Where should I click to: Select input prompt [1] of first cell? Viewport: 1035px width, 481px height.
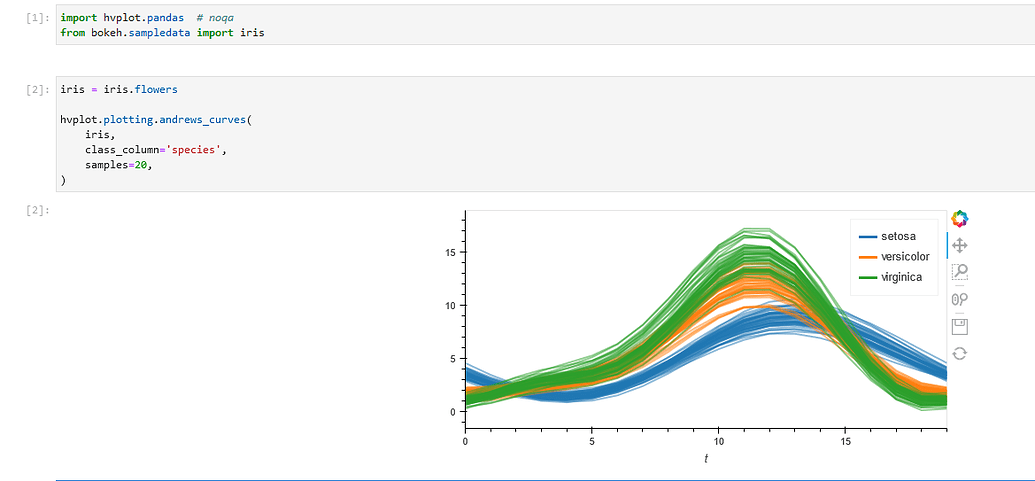(x=38, y=18)
